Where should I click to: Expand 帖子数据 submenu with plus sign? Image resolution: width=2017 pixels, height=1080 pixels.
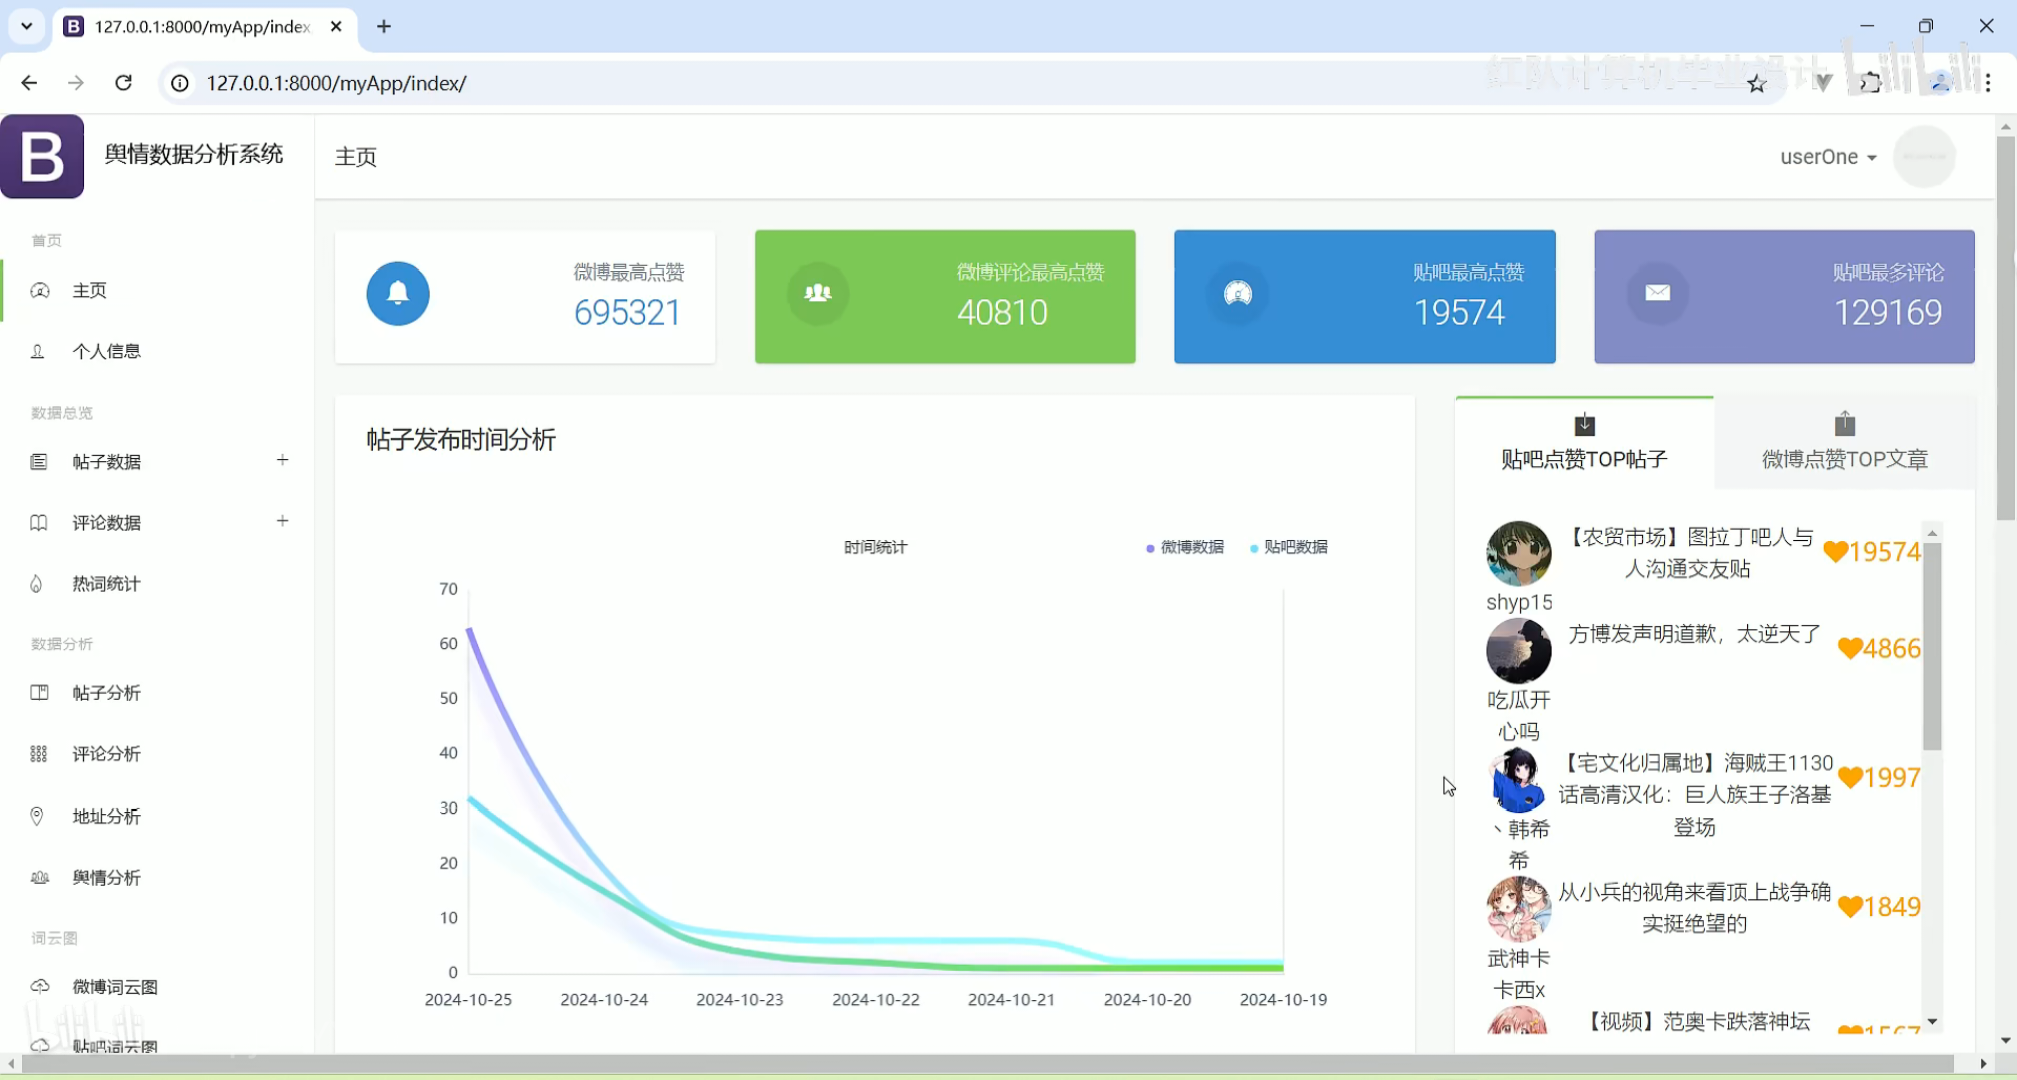click(x=282, y=460)
